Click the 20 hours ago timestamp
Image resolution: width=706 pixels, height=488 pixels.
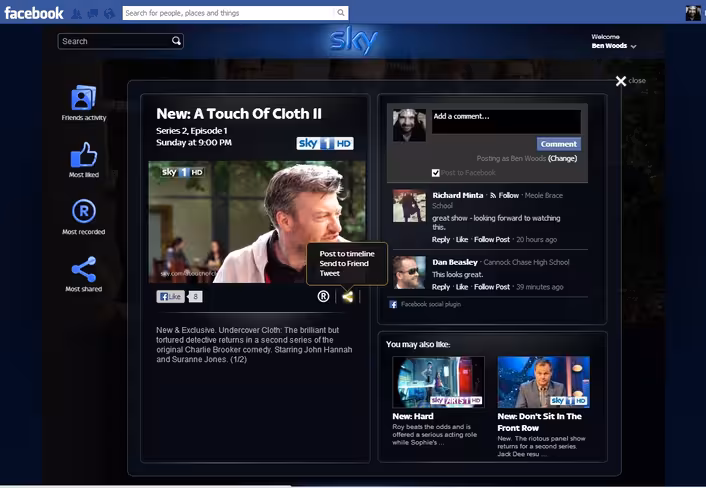coord(536,239)
